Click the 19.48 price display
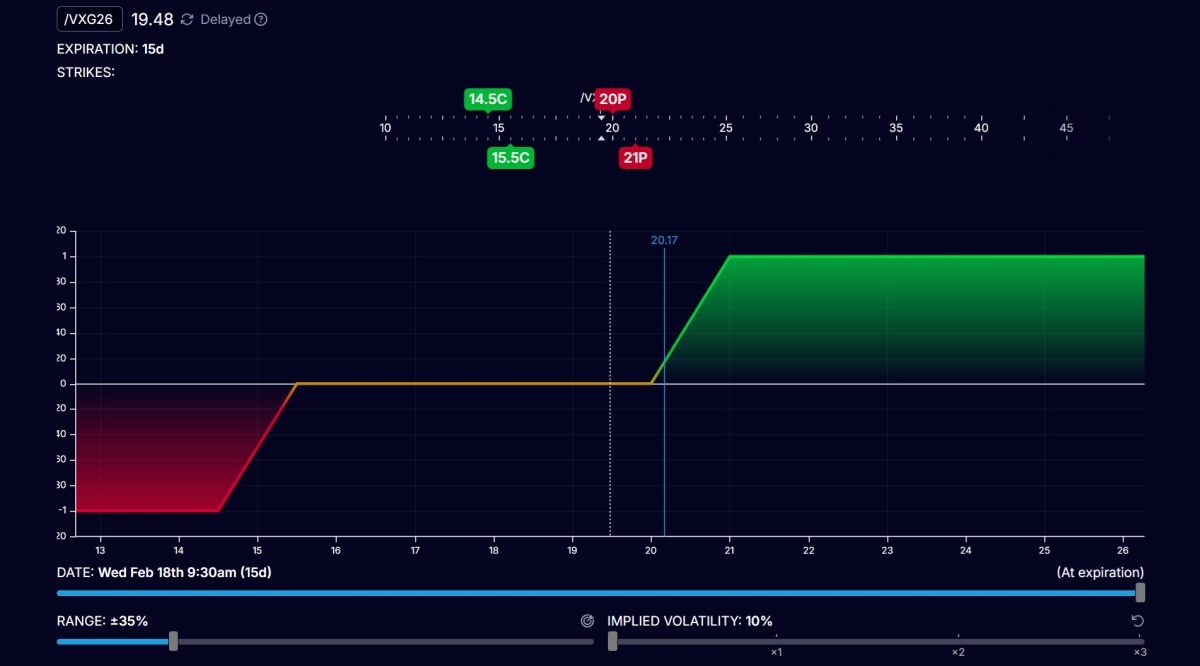 pyautogui.click(x=152, y=19)
